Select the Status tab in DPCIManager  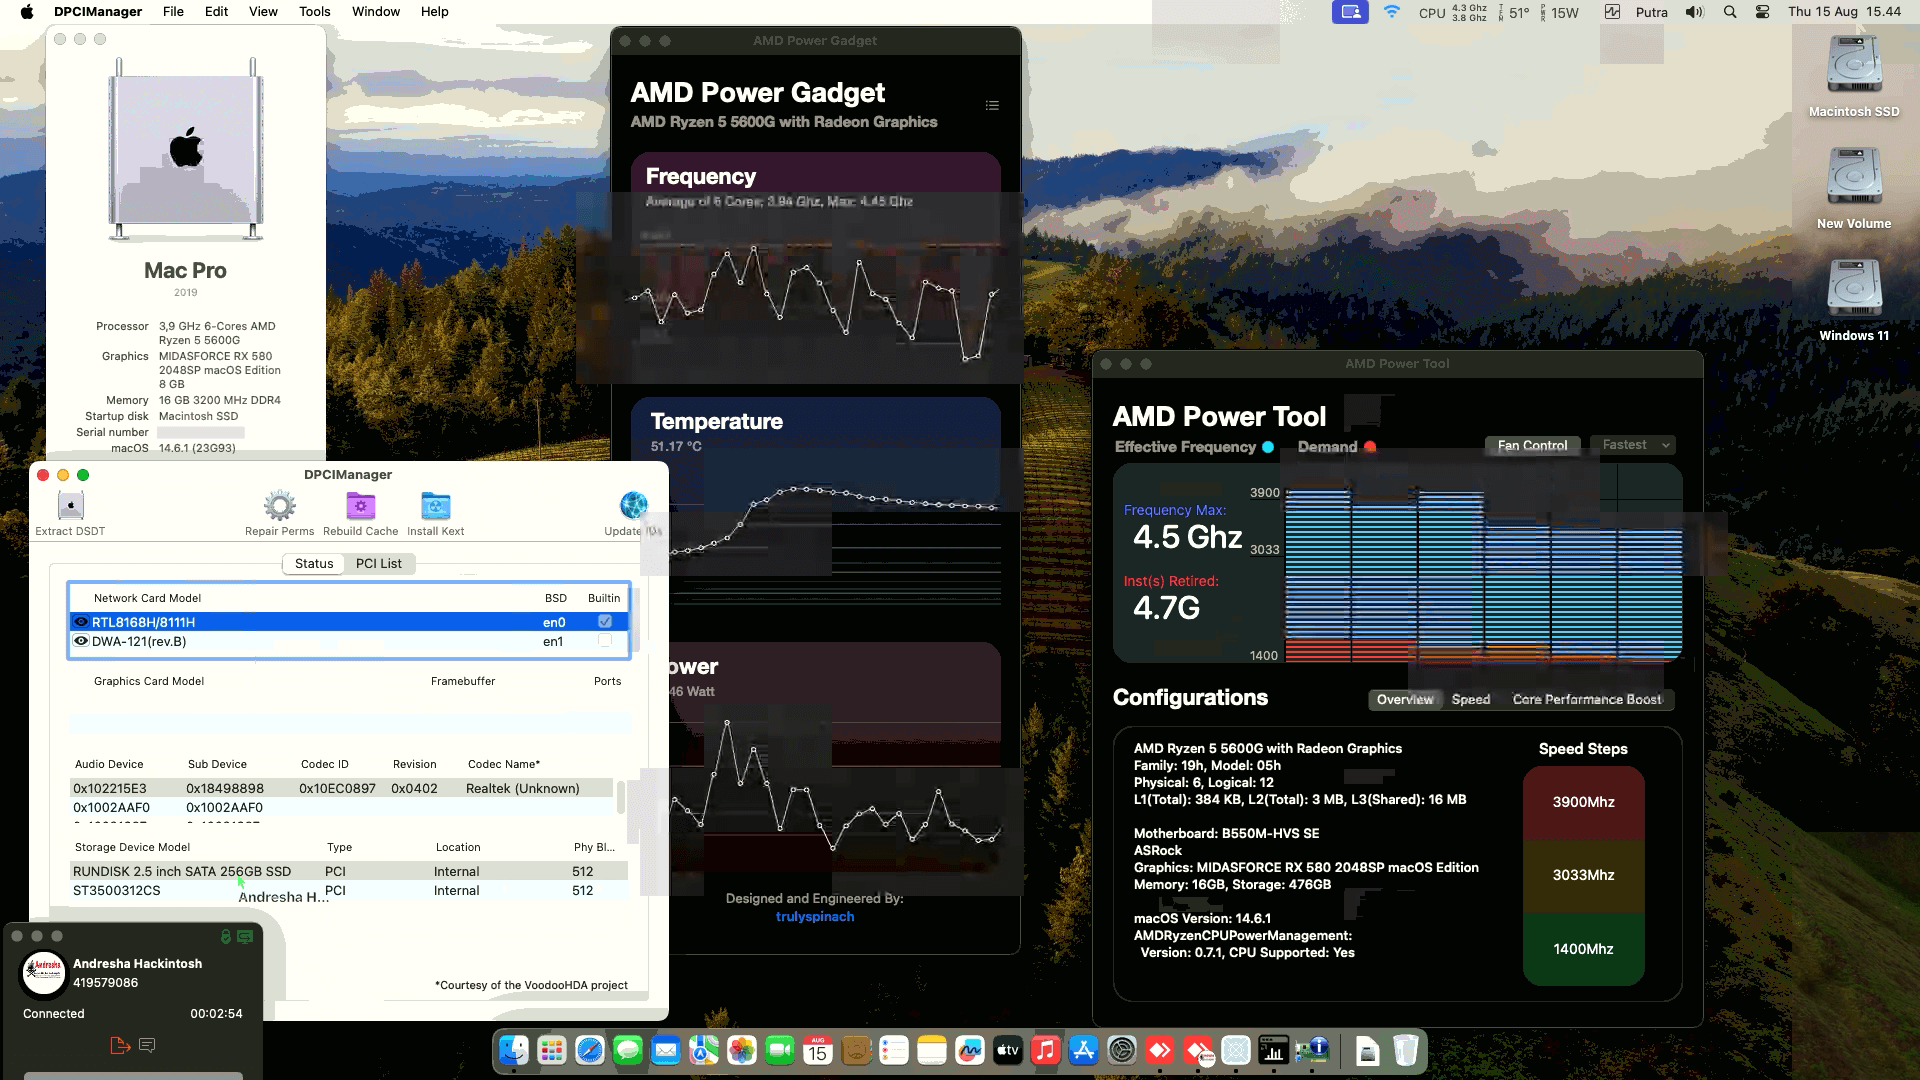[x=314, y=563]
